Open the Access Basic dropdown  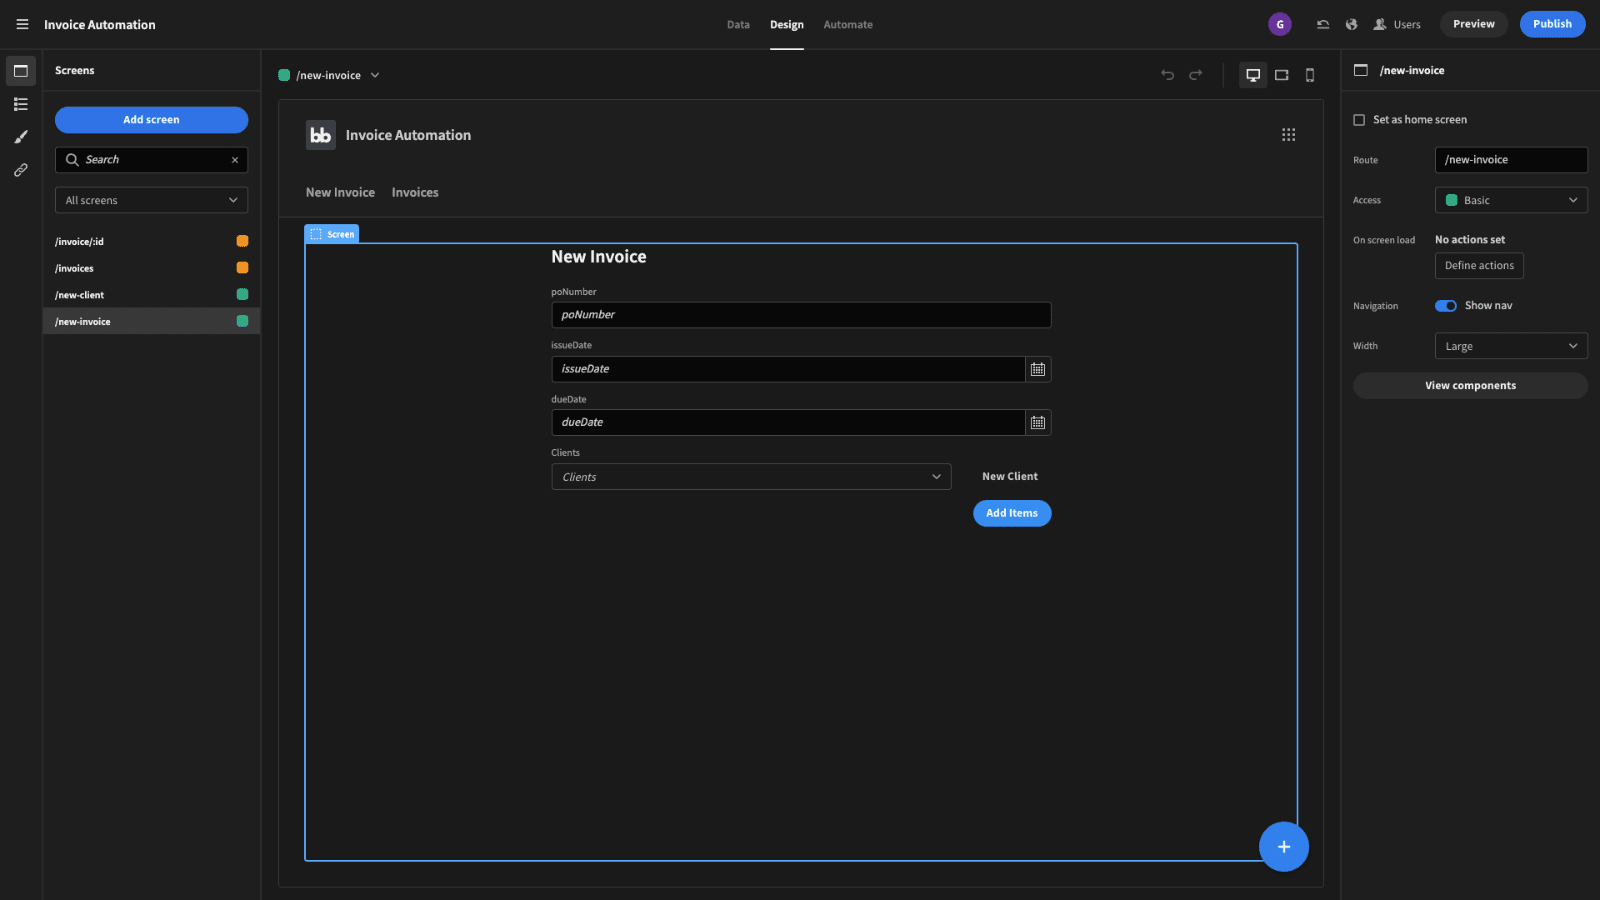pos(1511,200)
